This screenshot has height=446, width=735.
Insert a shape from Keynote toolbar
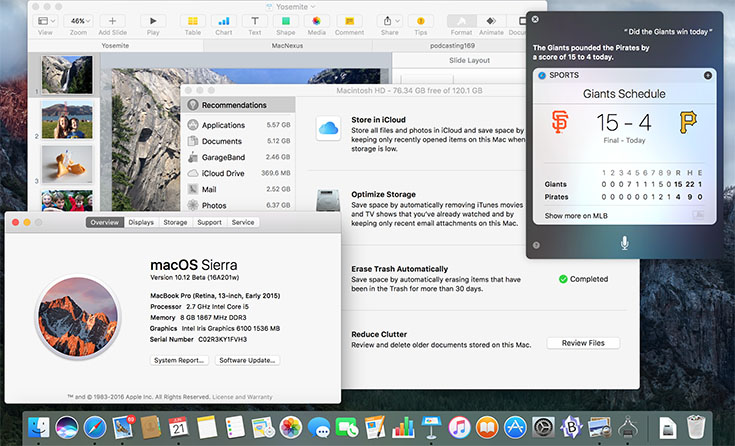tap(285, 21)
